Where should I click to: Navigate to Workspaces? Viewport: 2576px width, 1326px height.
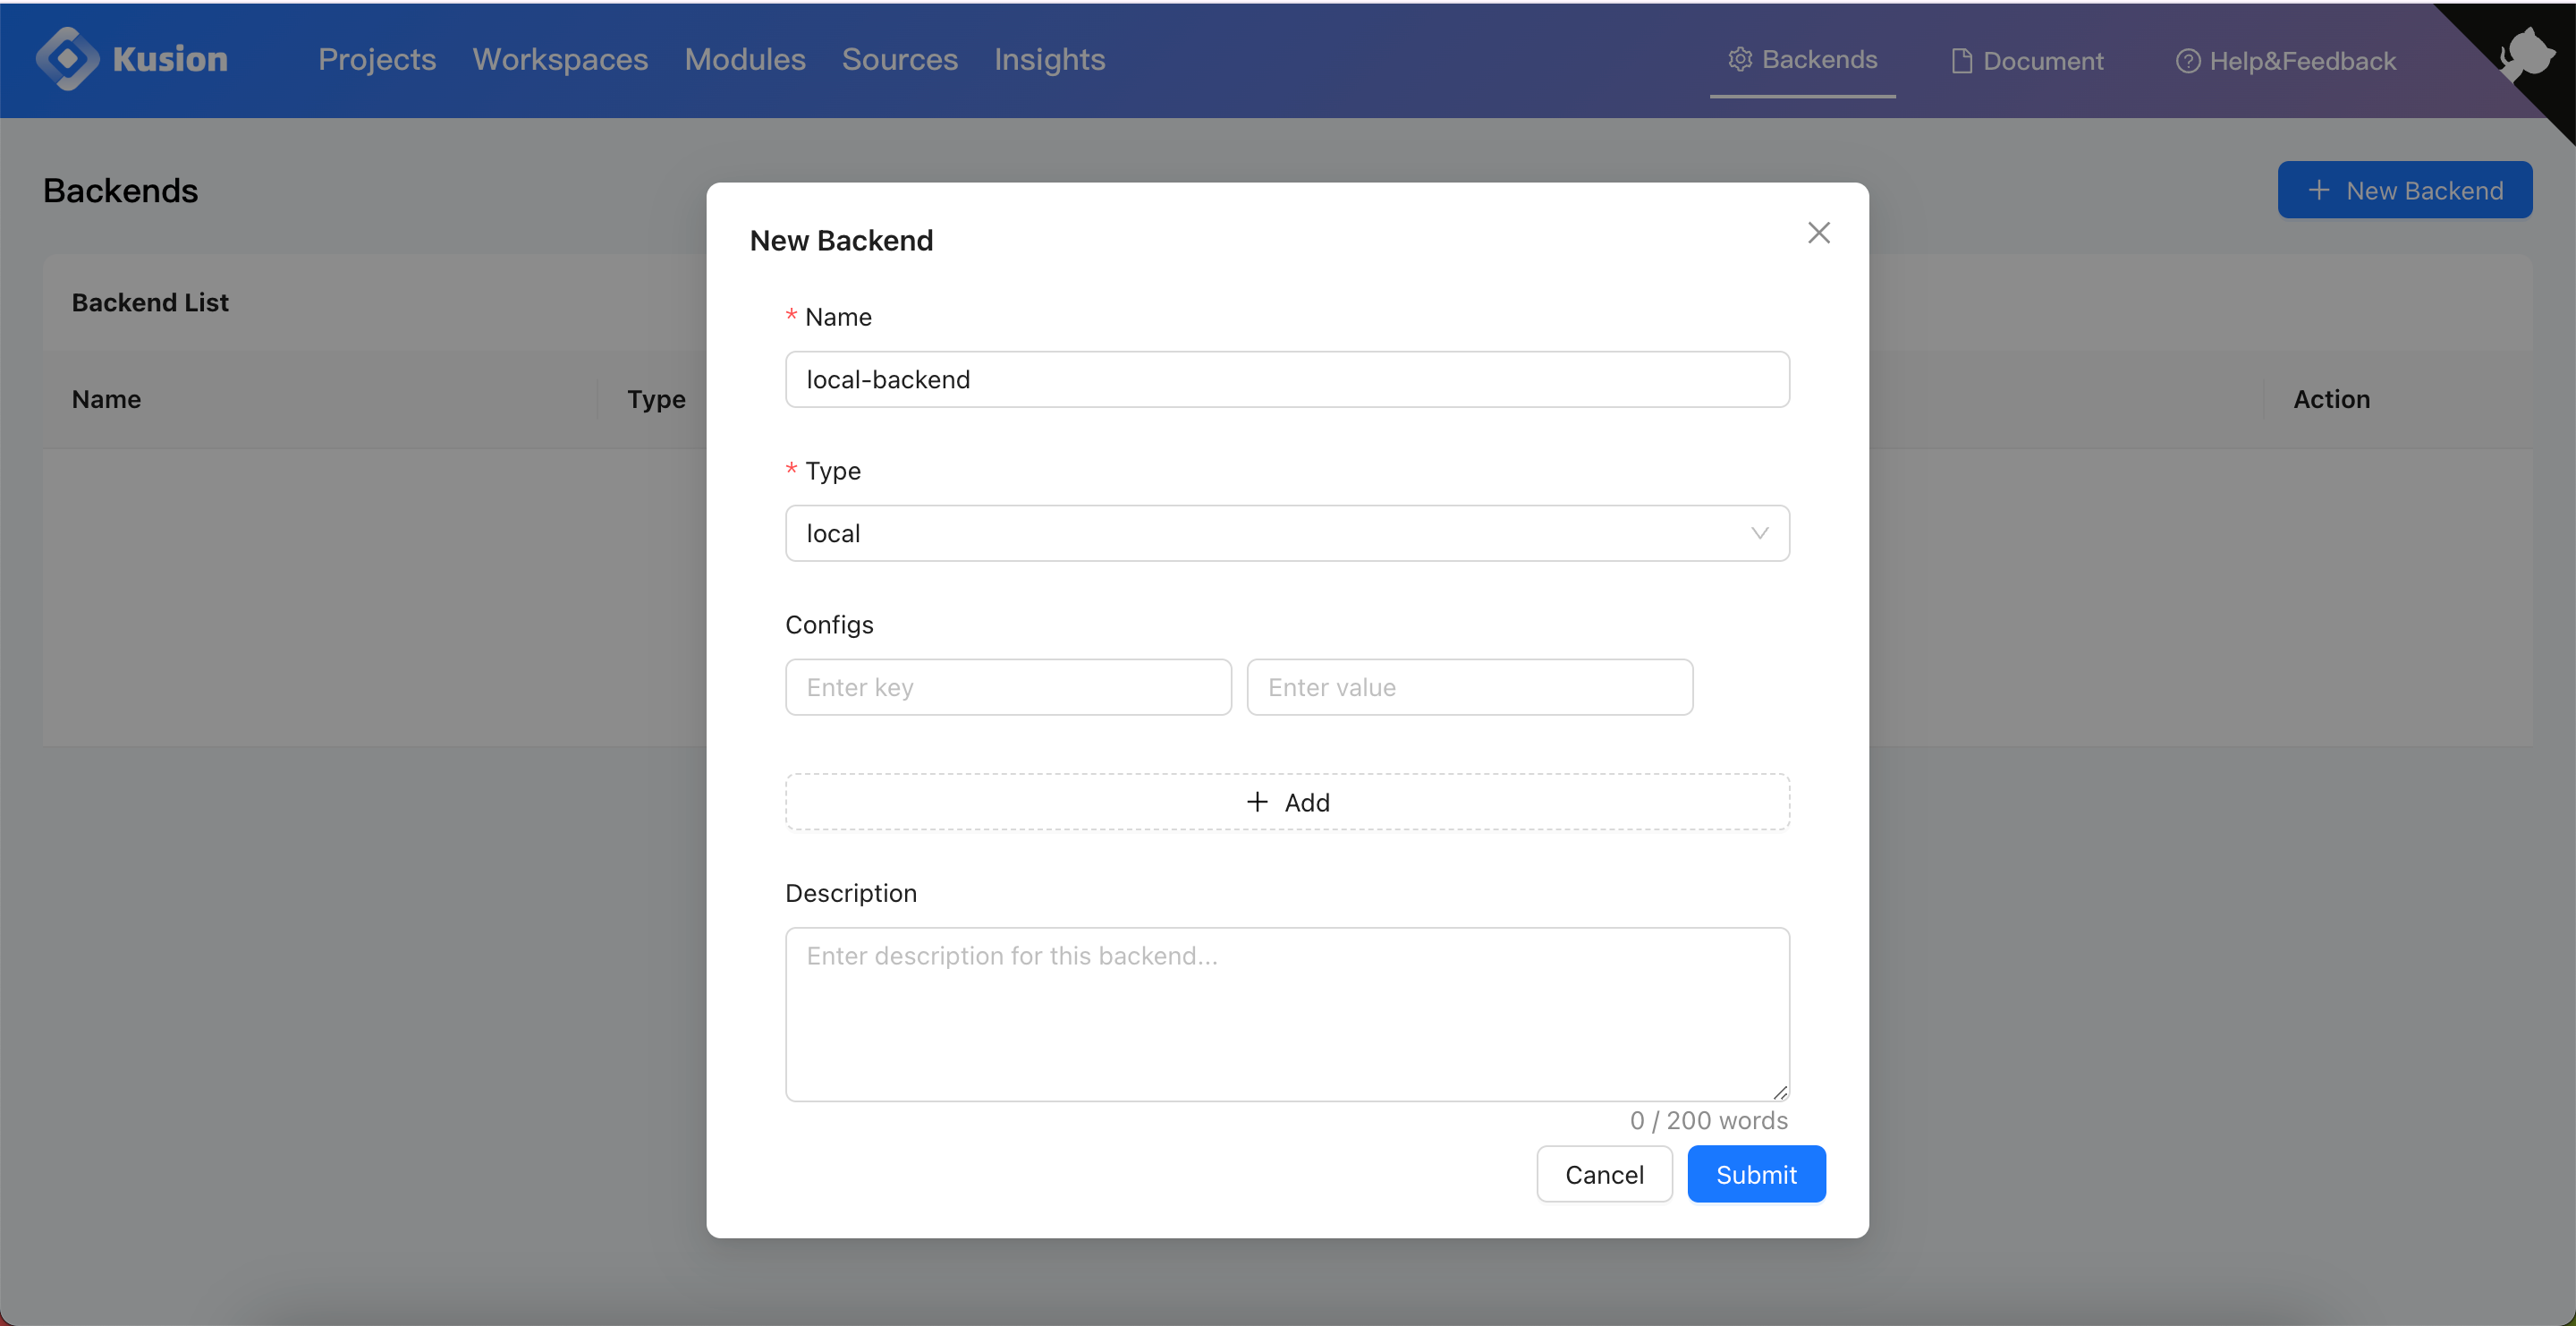tap(560, 59)
